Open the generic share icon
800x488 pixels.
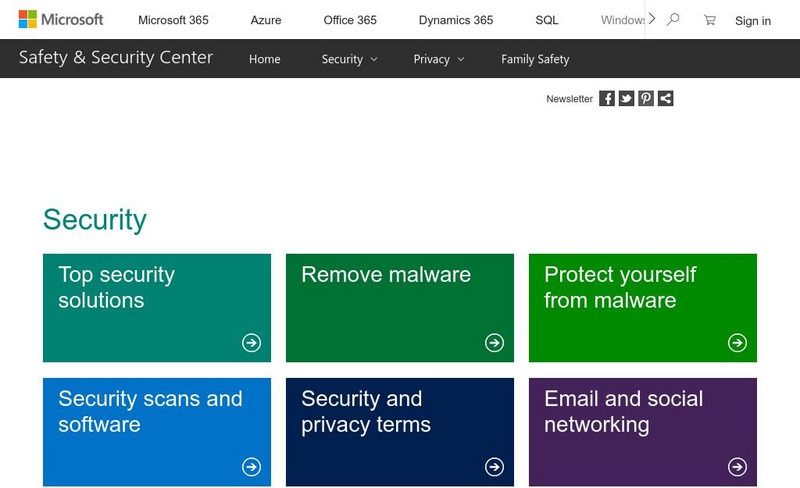[x=665, y=98]
